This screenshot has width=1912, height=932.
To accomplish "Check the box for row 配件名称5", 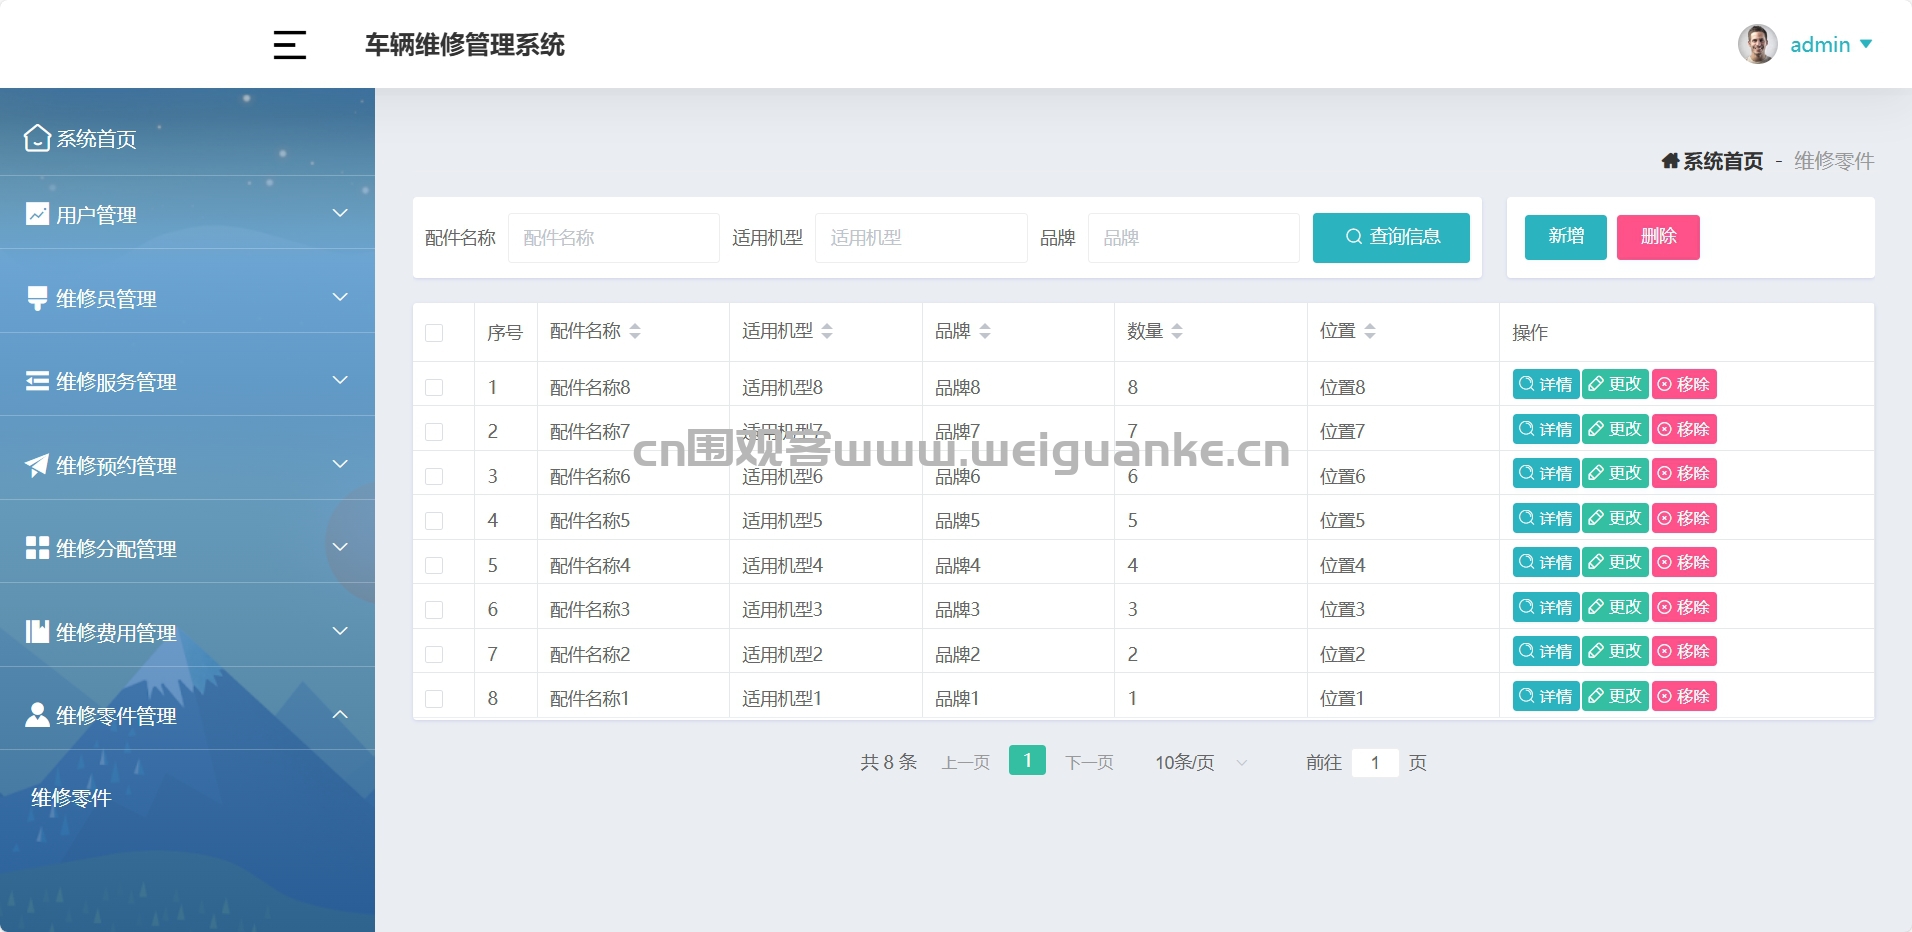I will (434, 520).
